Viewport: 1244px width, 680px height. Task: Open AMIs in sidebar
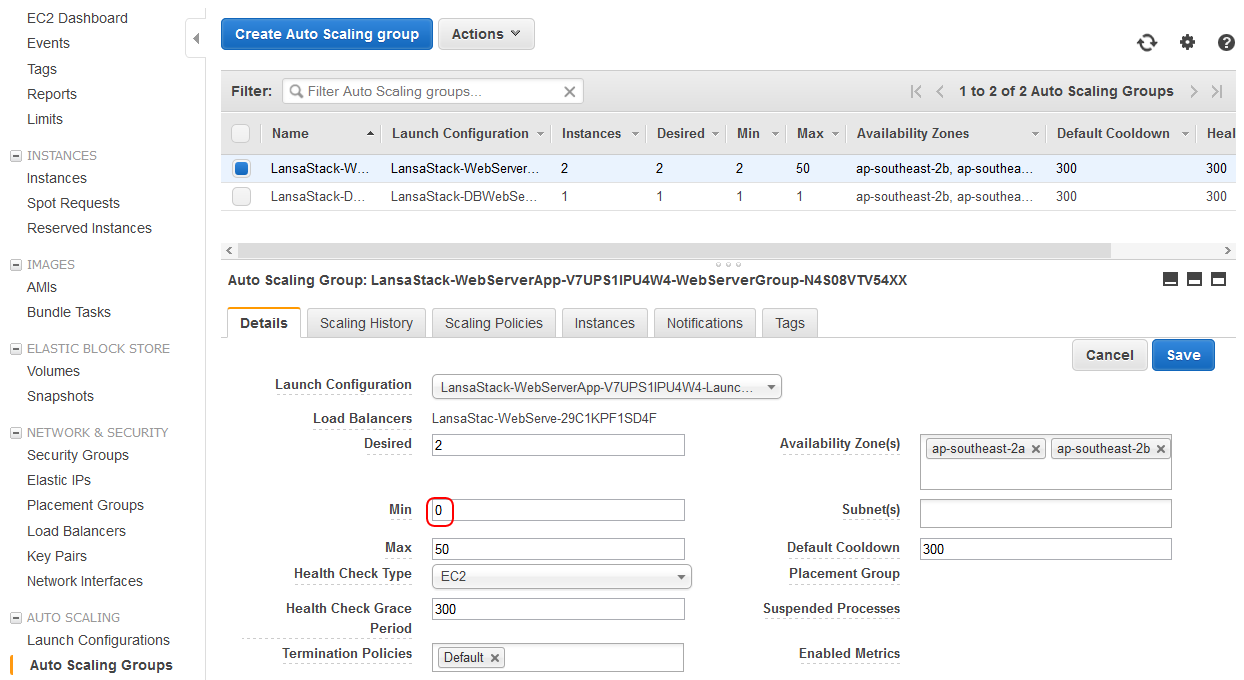[x=42, y=287]
